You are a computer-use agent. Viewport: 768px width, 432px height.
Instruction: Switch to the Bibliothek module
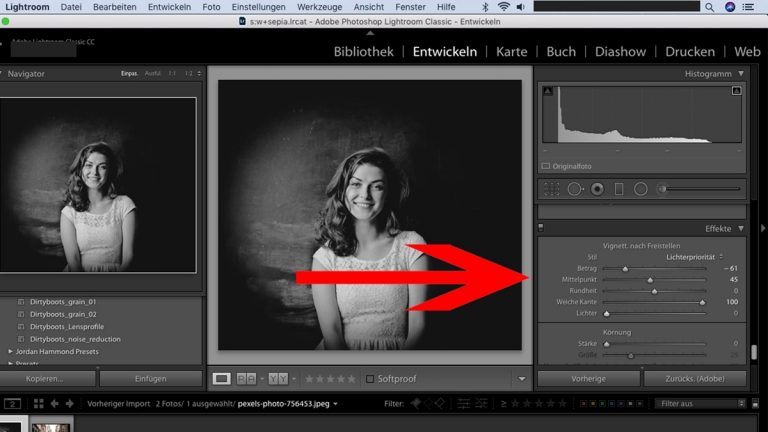[364, 51]
